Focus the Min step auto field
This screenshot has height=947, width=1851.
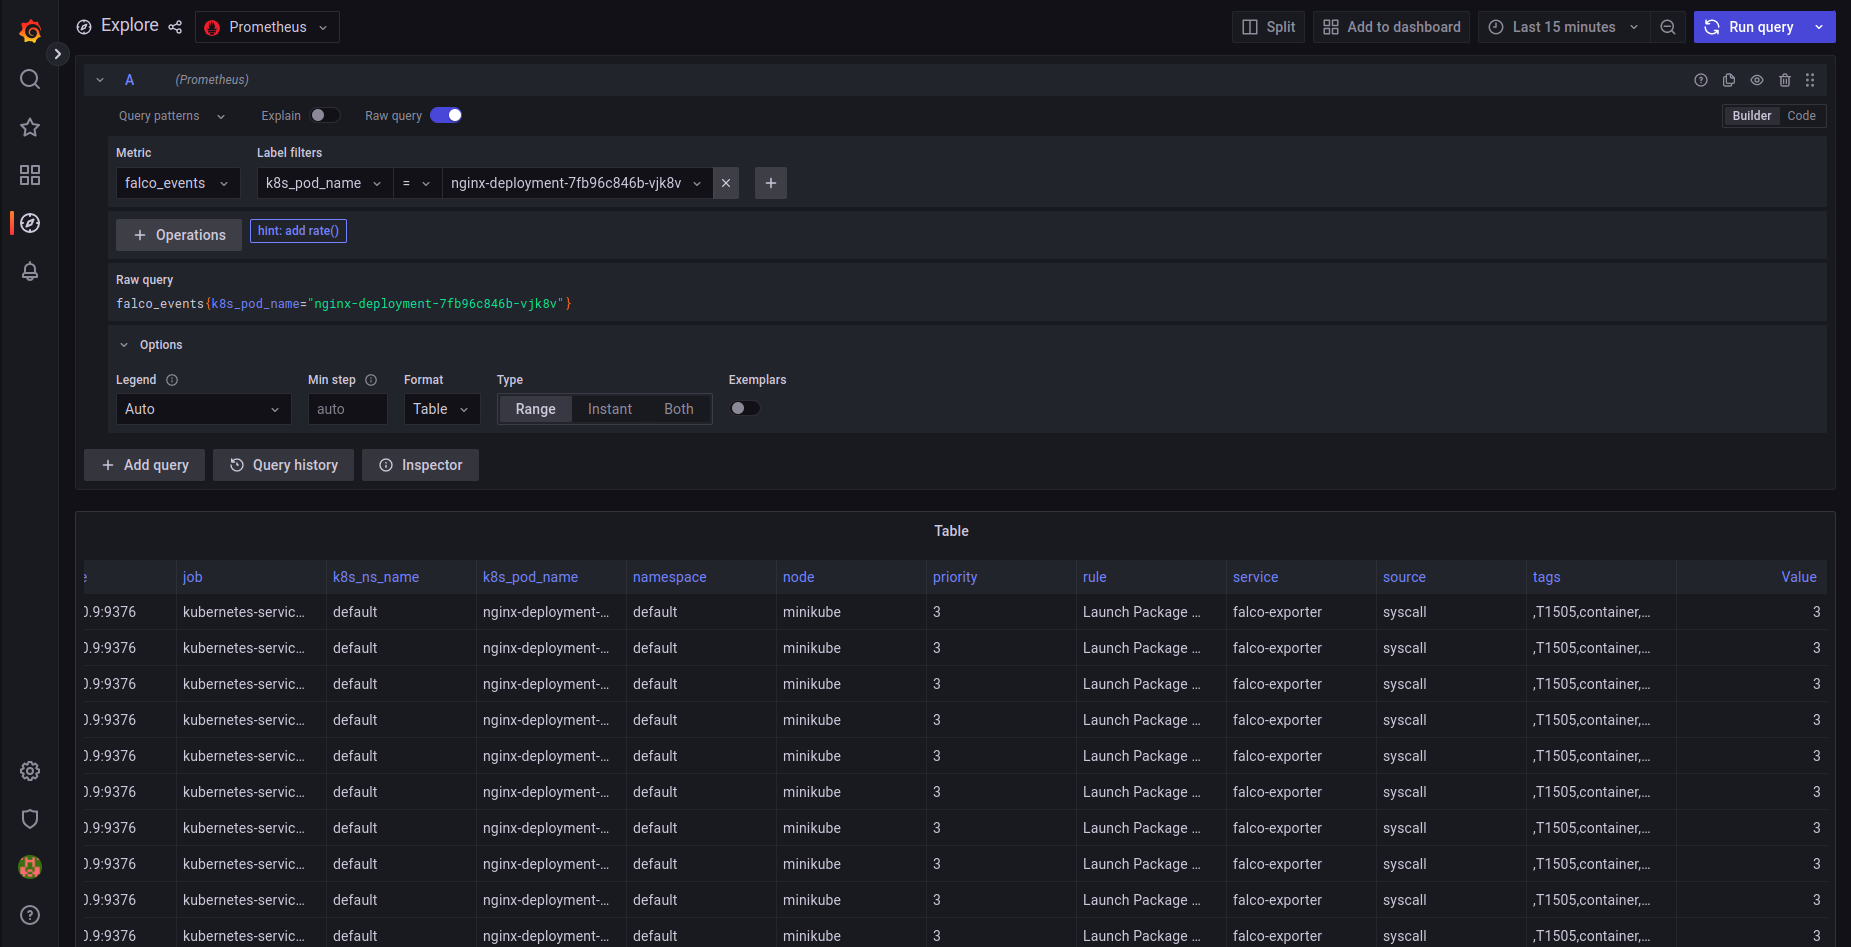pyautogui.click(x=347, y=409)
